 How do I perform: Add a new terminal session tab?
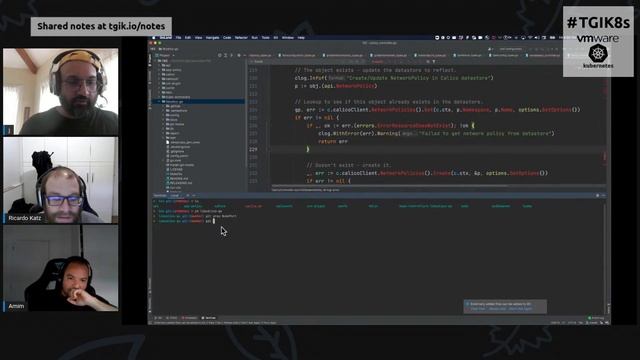coord(188,196)
